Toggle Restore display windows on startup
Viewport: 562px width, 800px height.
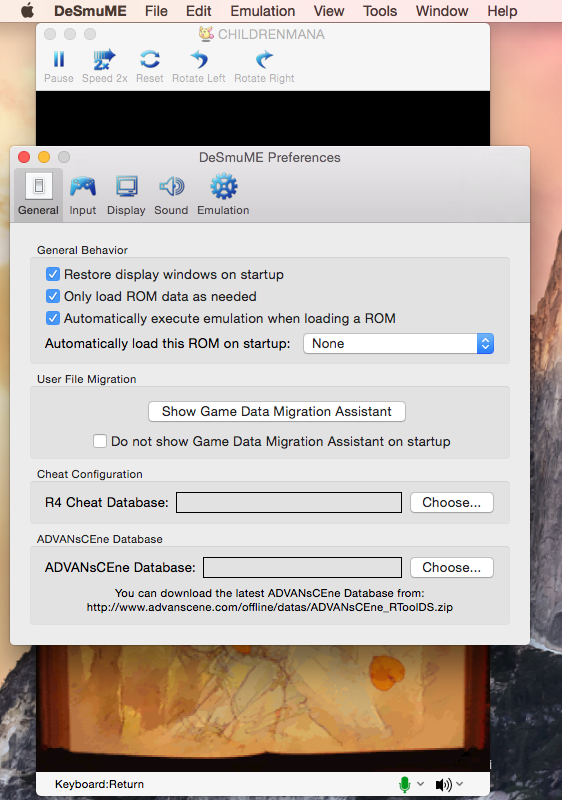53,274
